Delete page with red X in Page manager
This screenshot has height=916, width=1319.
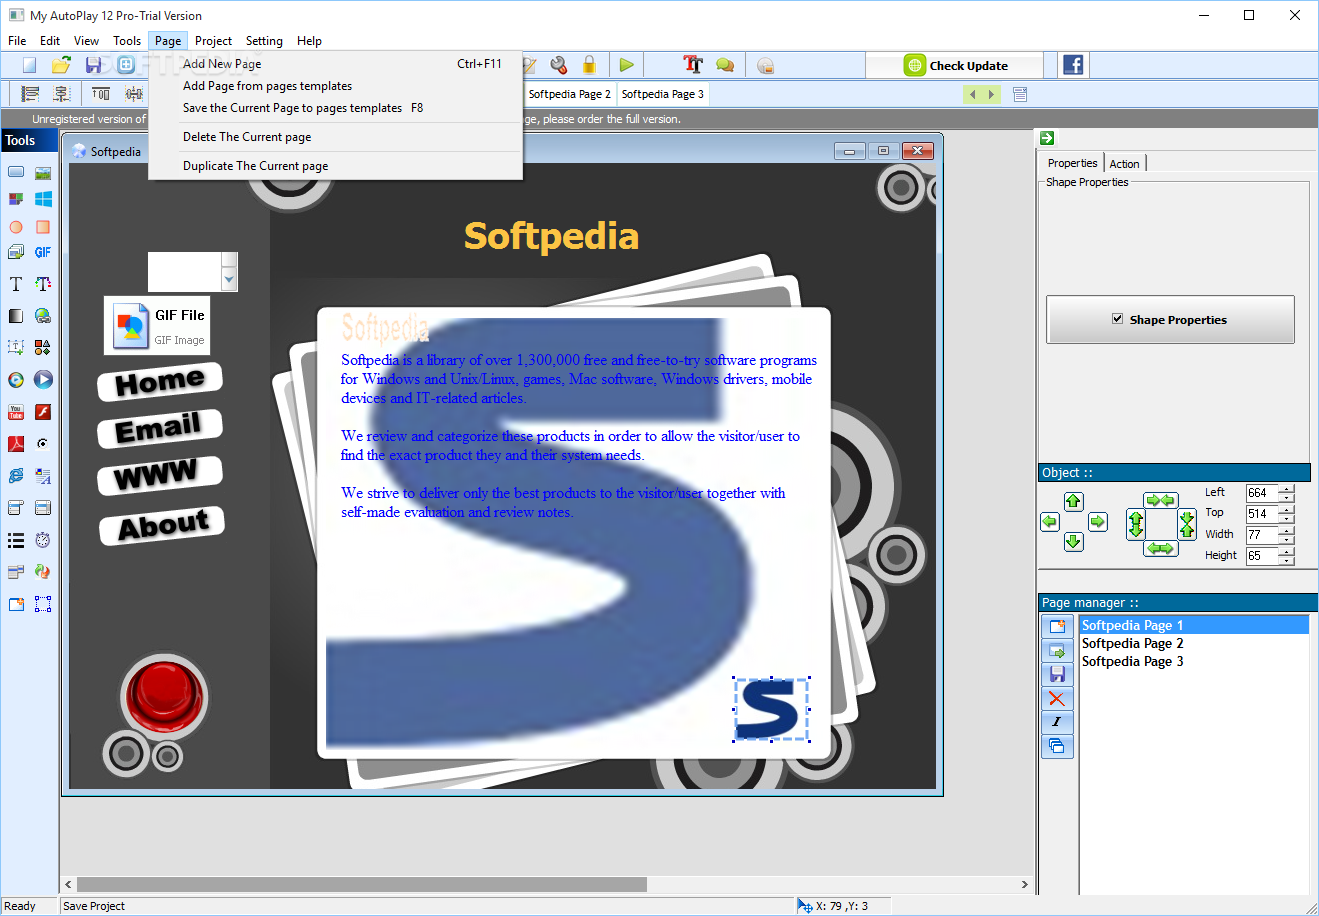pyautogui.click(x=1057, y=699)
